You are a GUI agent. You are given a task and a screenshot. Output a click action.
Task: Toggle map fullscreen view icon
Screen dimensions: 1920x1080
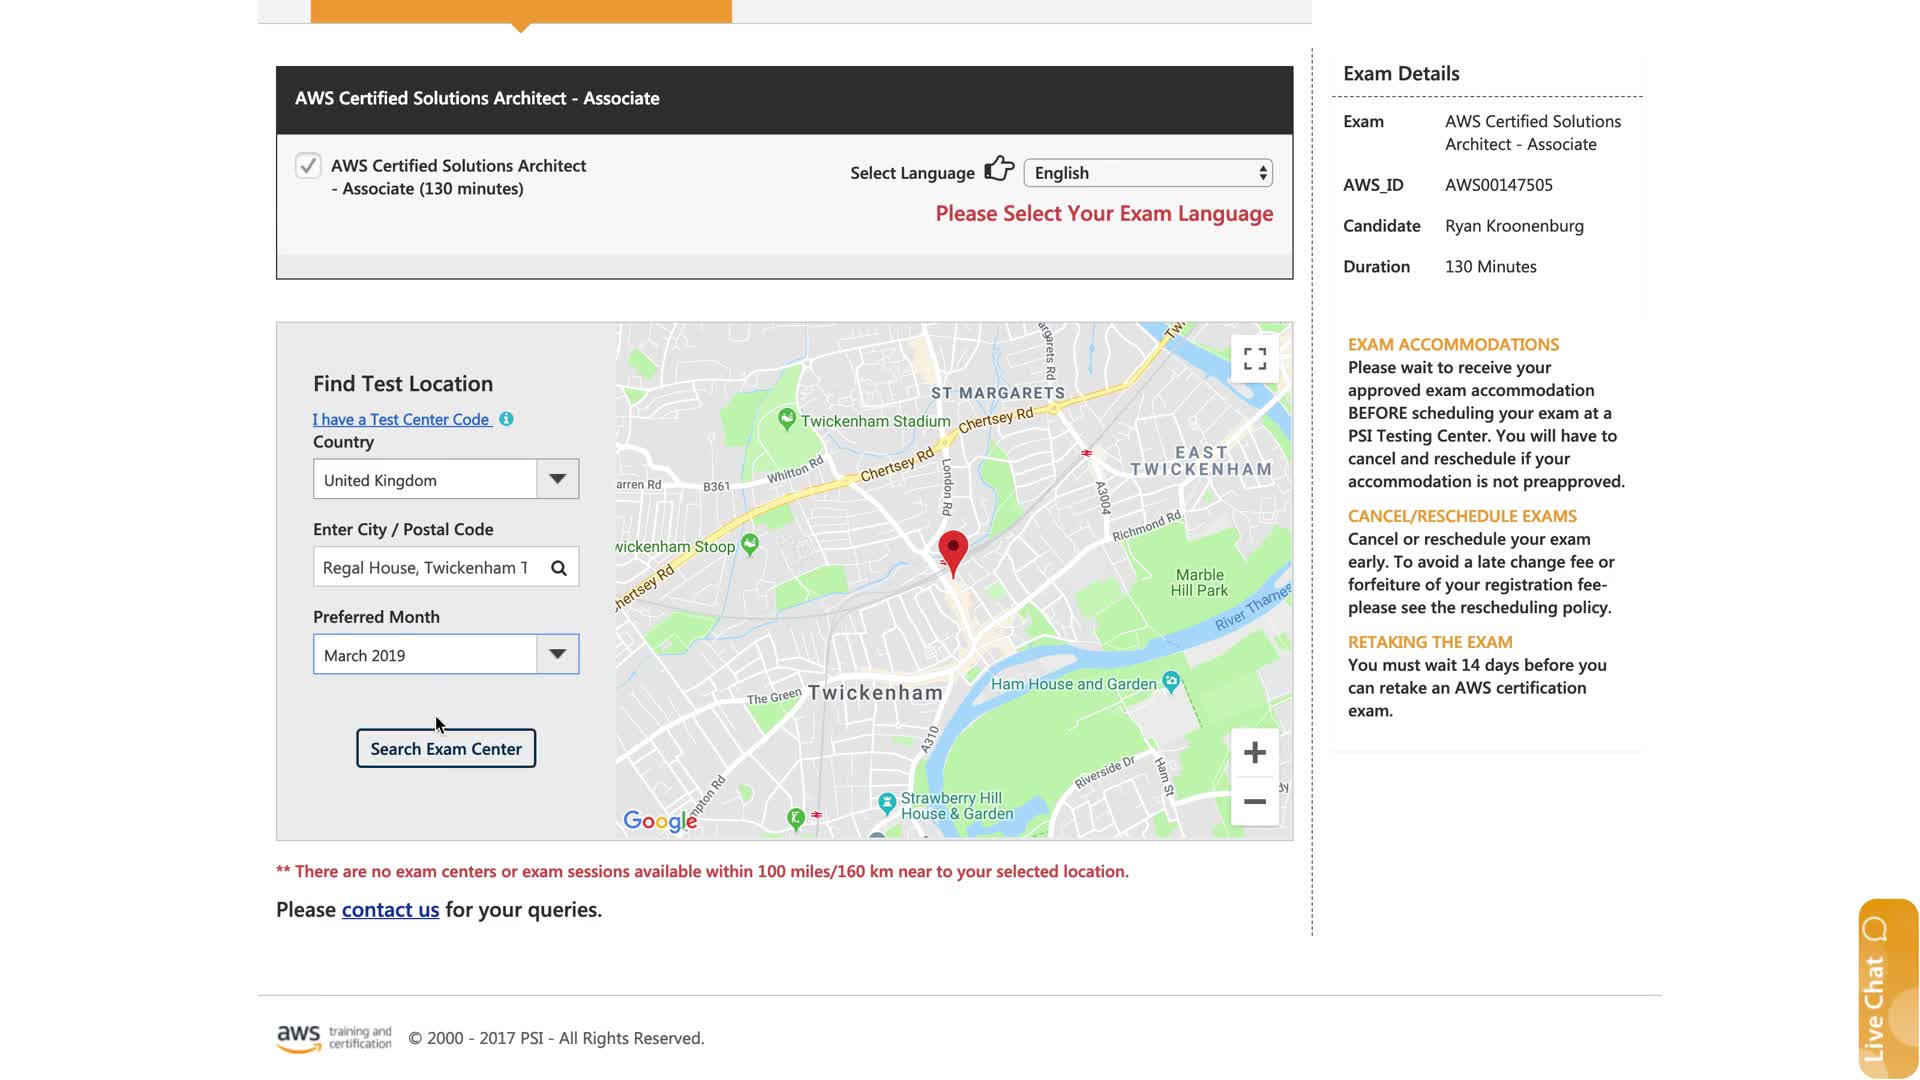pyautogui.click(x=1255, y=358)
